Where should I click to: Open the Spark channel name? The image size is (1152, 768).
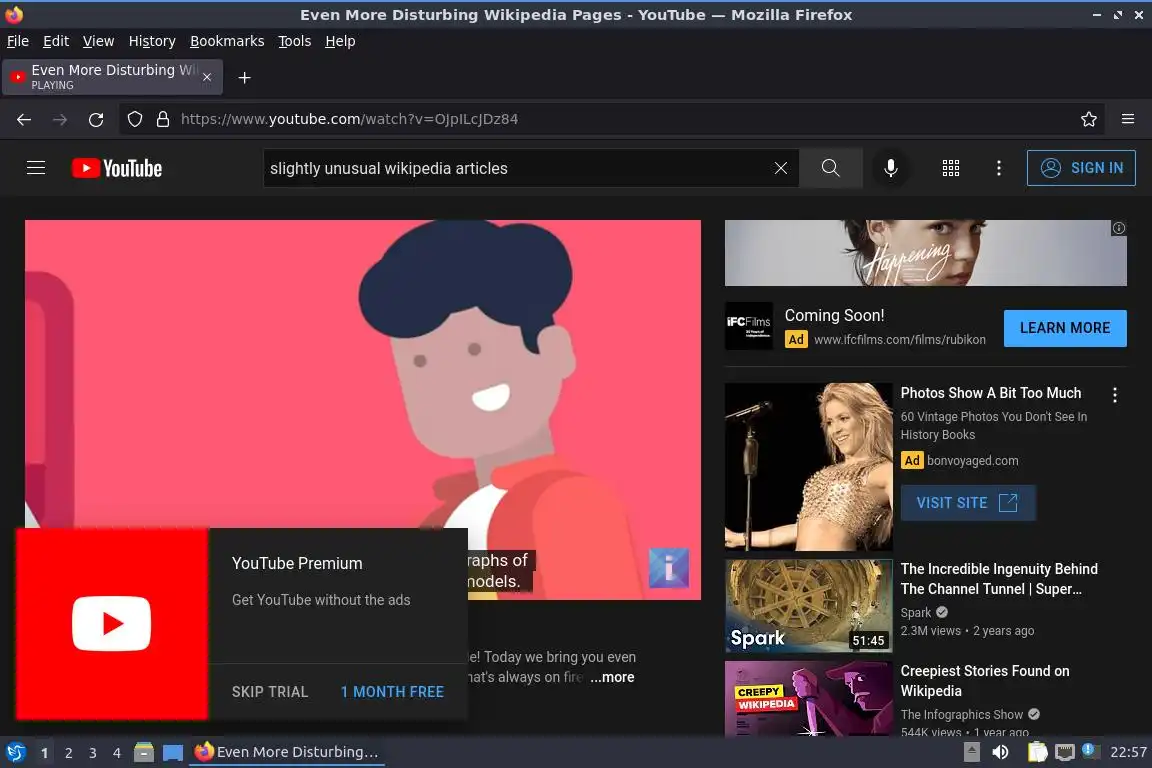[x=915, y=612]
